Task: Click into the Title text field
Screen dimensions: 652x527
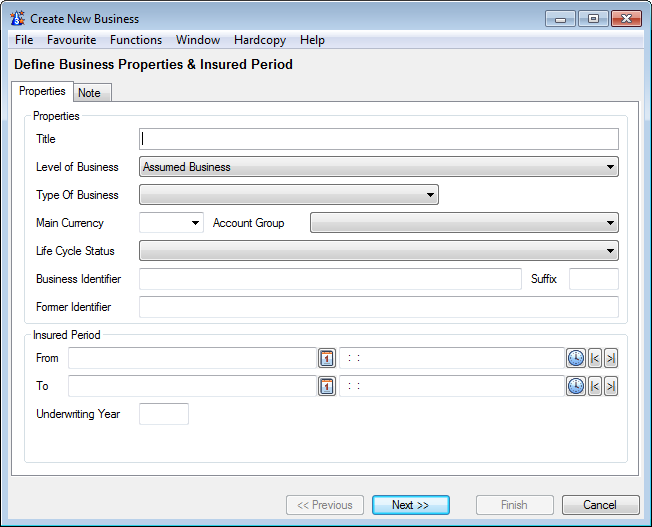Action: (379, 139)
